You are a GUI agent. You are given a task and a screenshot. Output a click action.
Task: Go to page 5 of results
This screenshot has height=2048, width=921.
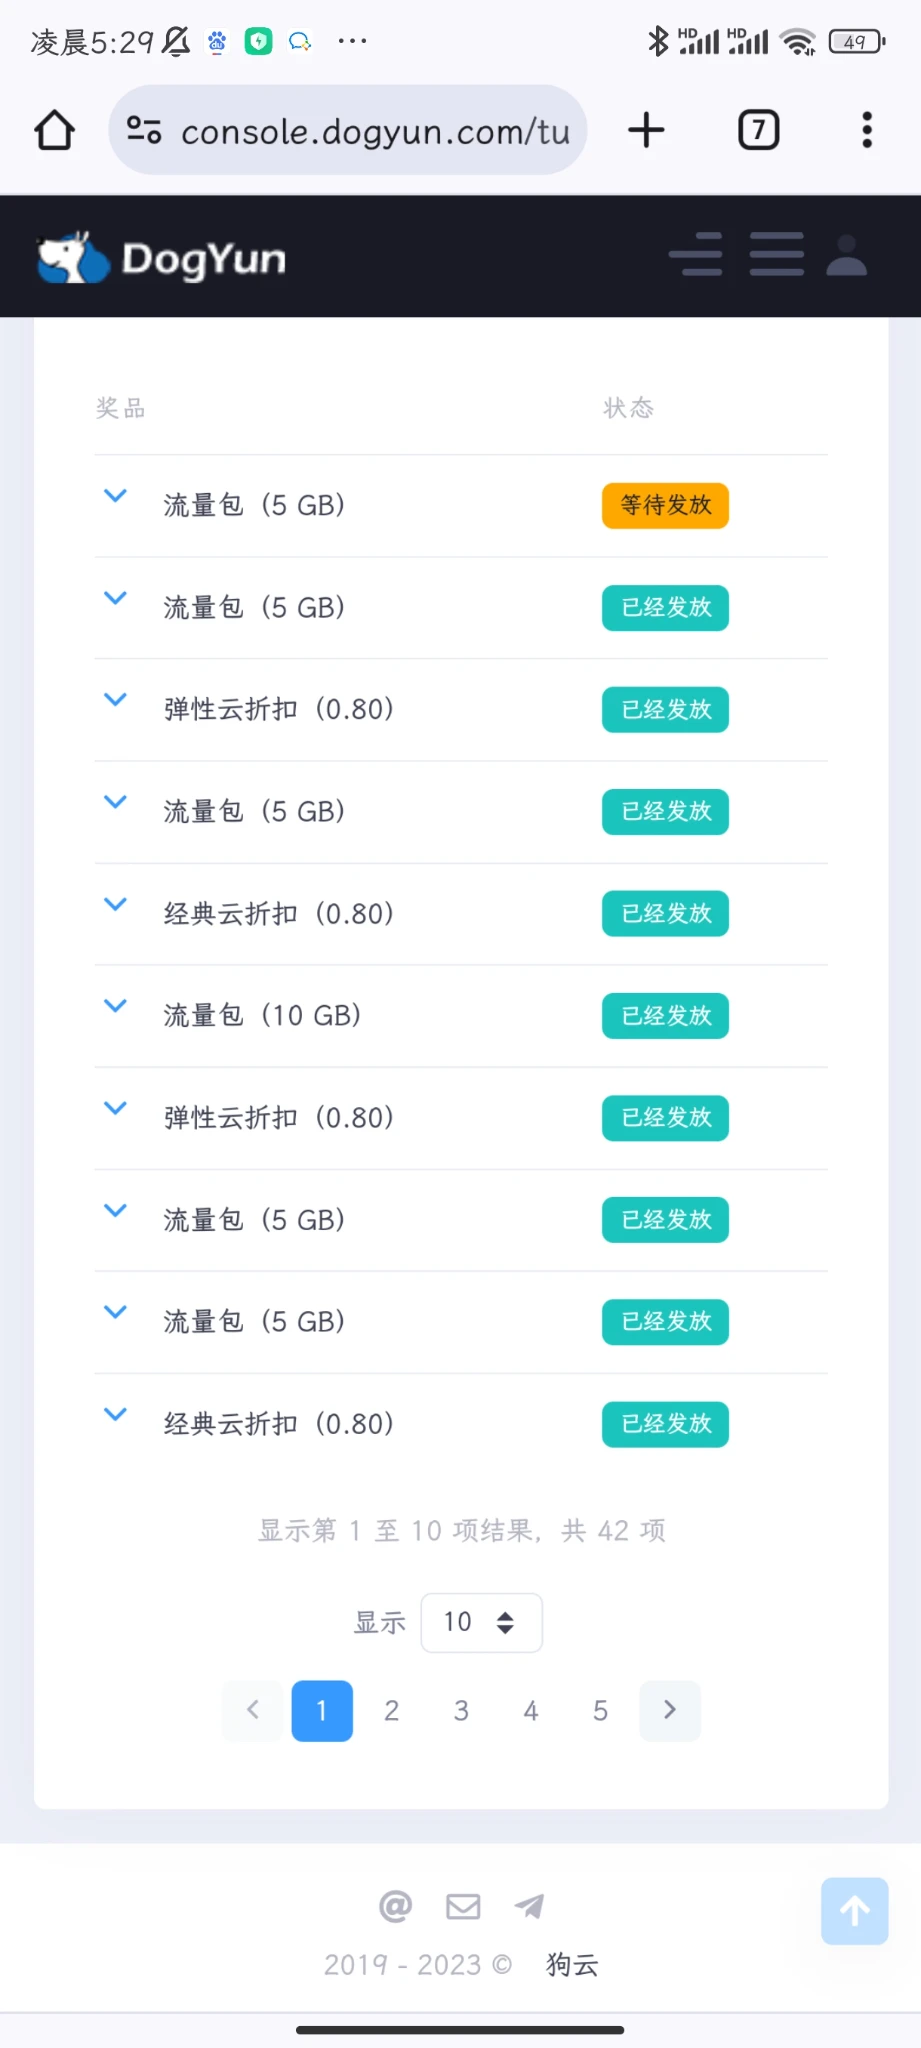[600, 1711]
